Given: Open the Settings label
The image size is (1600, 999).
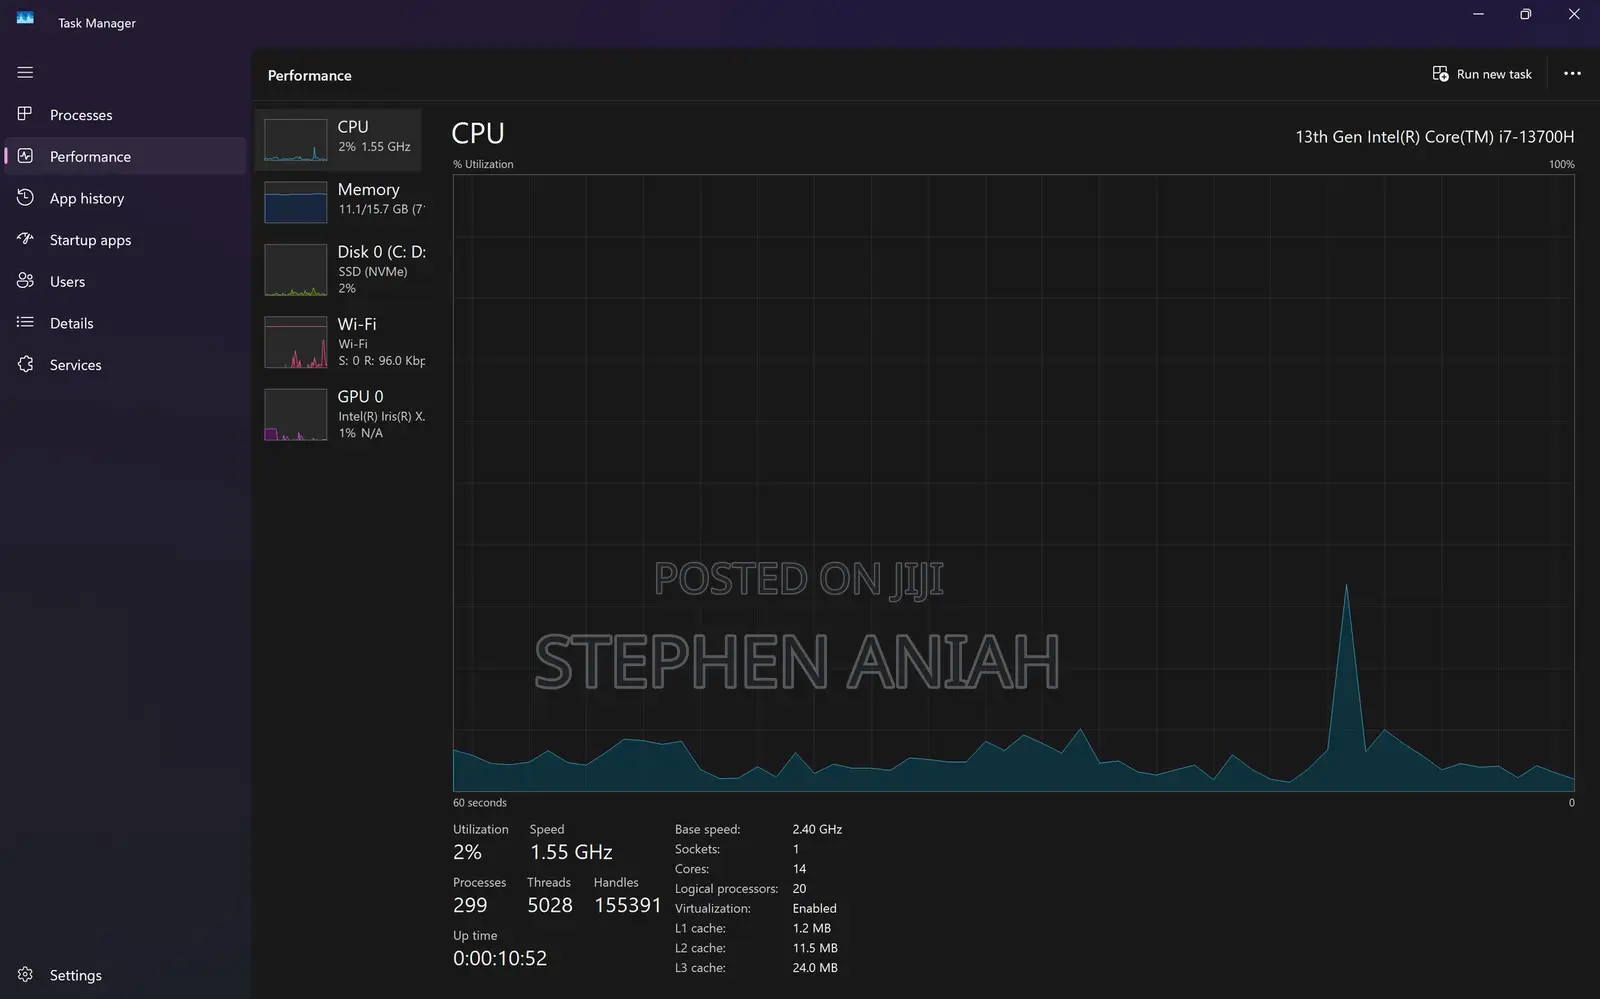Looking at the screenshot, I should tap(75, 975).
